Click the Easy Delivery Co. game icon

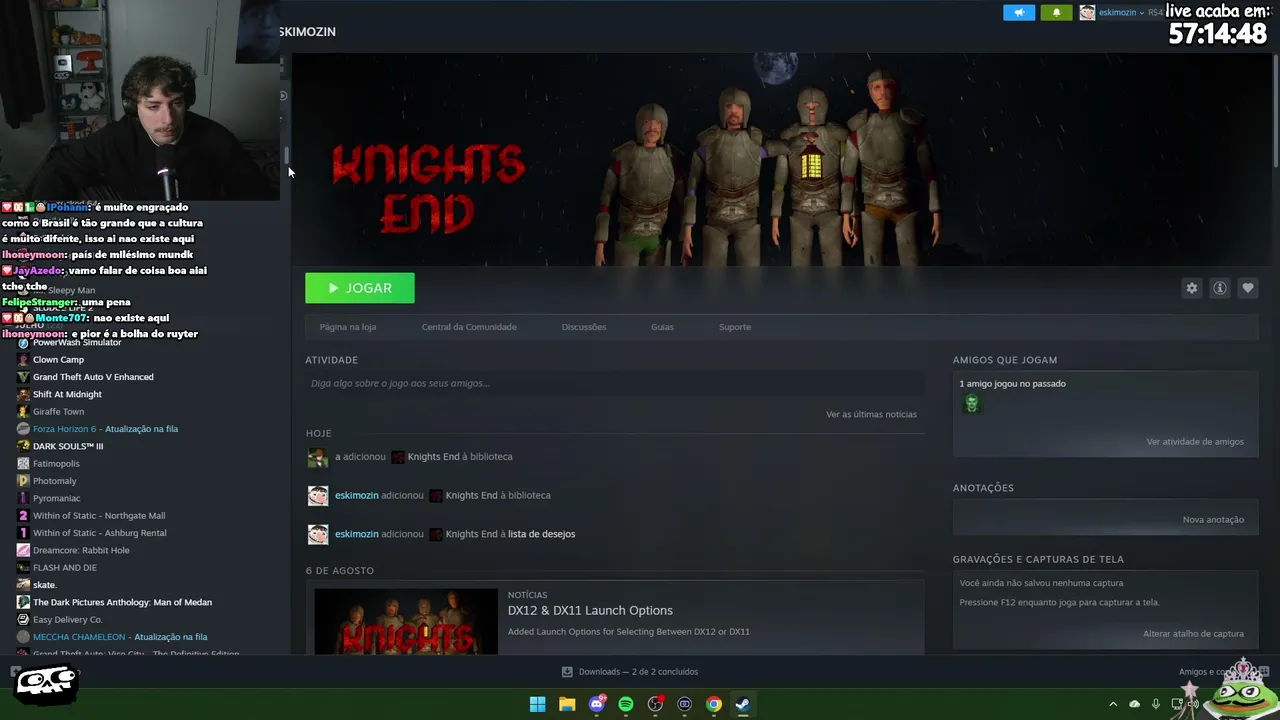tap(23, 620)
